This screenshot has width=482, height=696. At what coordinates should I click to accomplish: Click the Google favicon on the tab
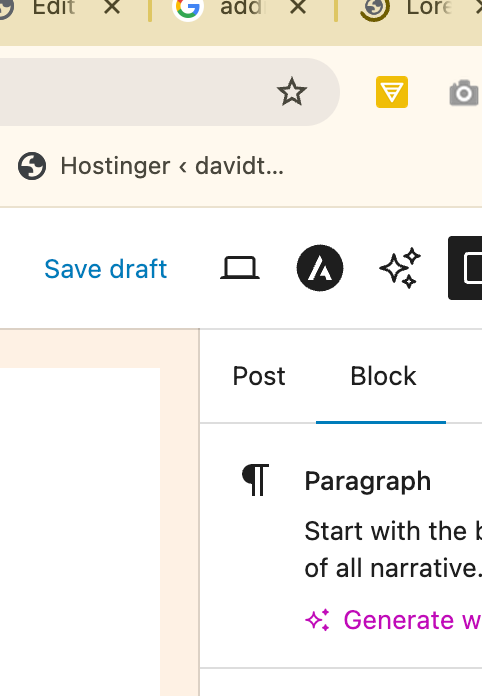[x=188, y=7]
